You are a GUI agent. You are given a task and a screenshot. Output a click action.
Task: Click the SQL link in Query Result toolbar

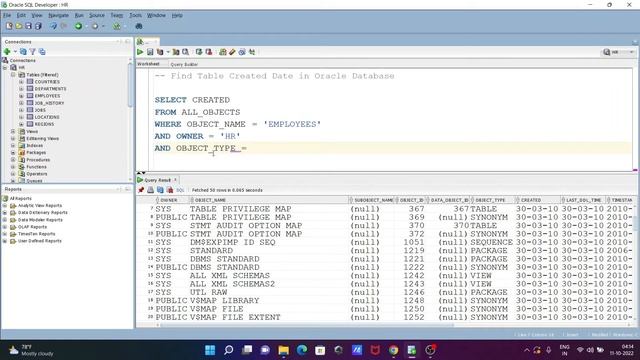tap(180, 190)
